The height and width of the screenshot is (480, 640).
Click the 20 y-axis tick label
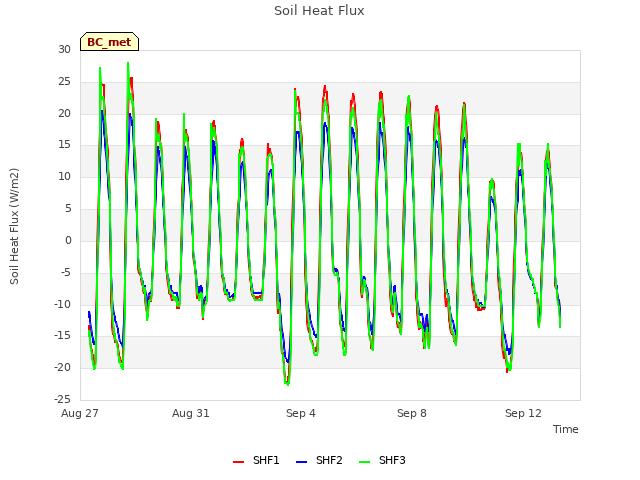(x=64, y=113)
